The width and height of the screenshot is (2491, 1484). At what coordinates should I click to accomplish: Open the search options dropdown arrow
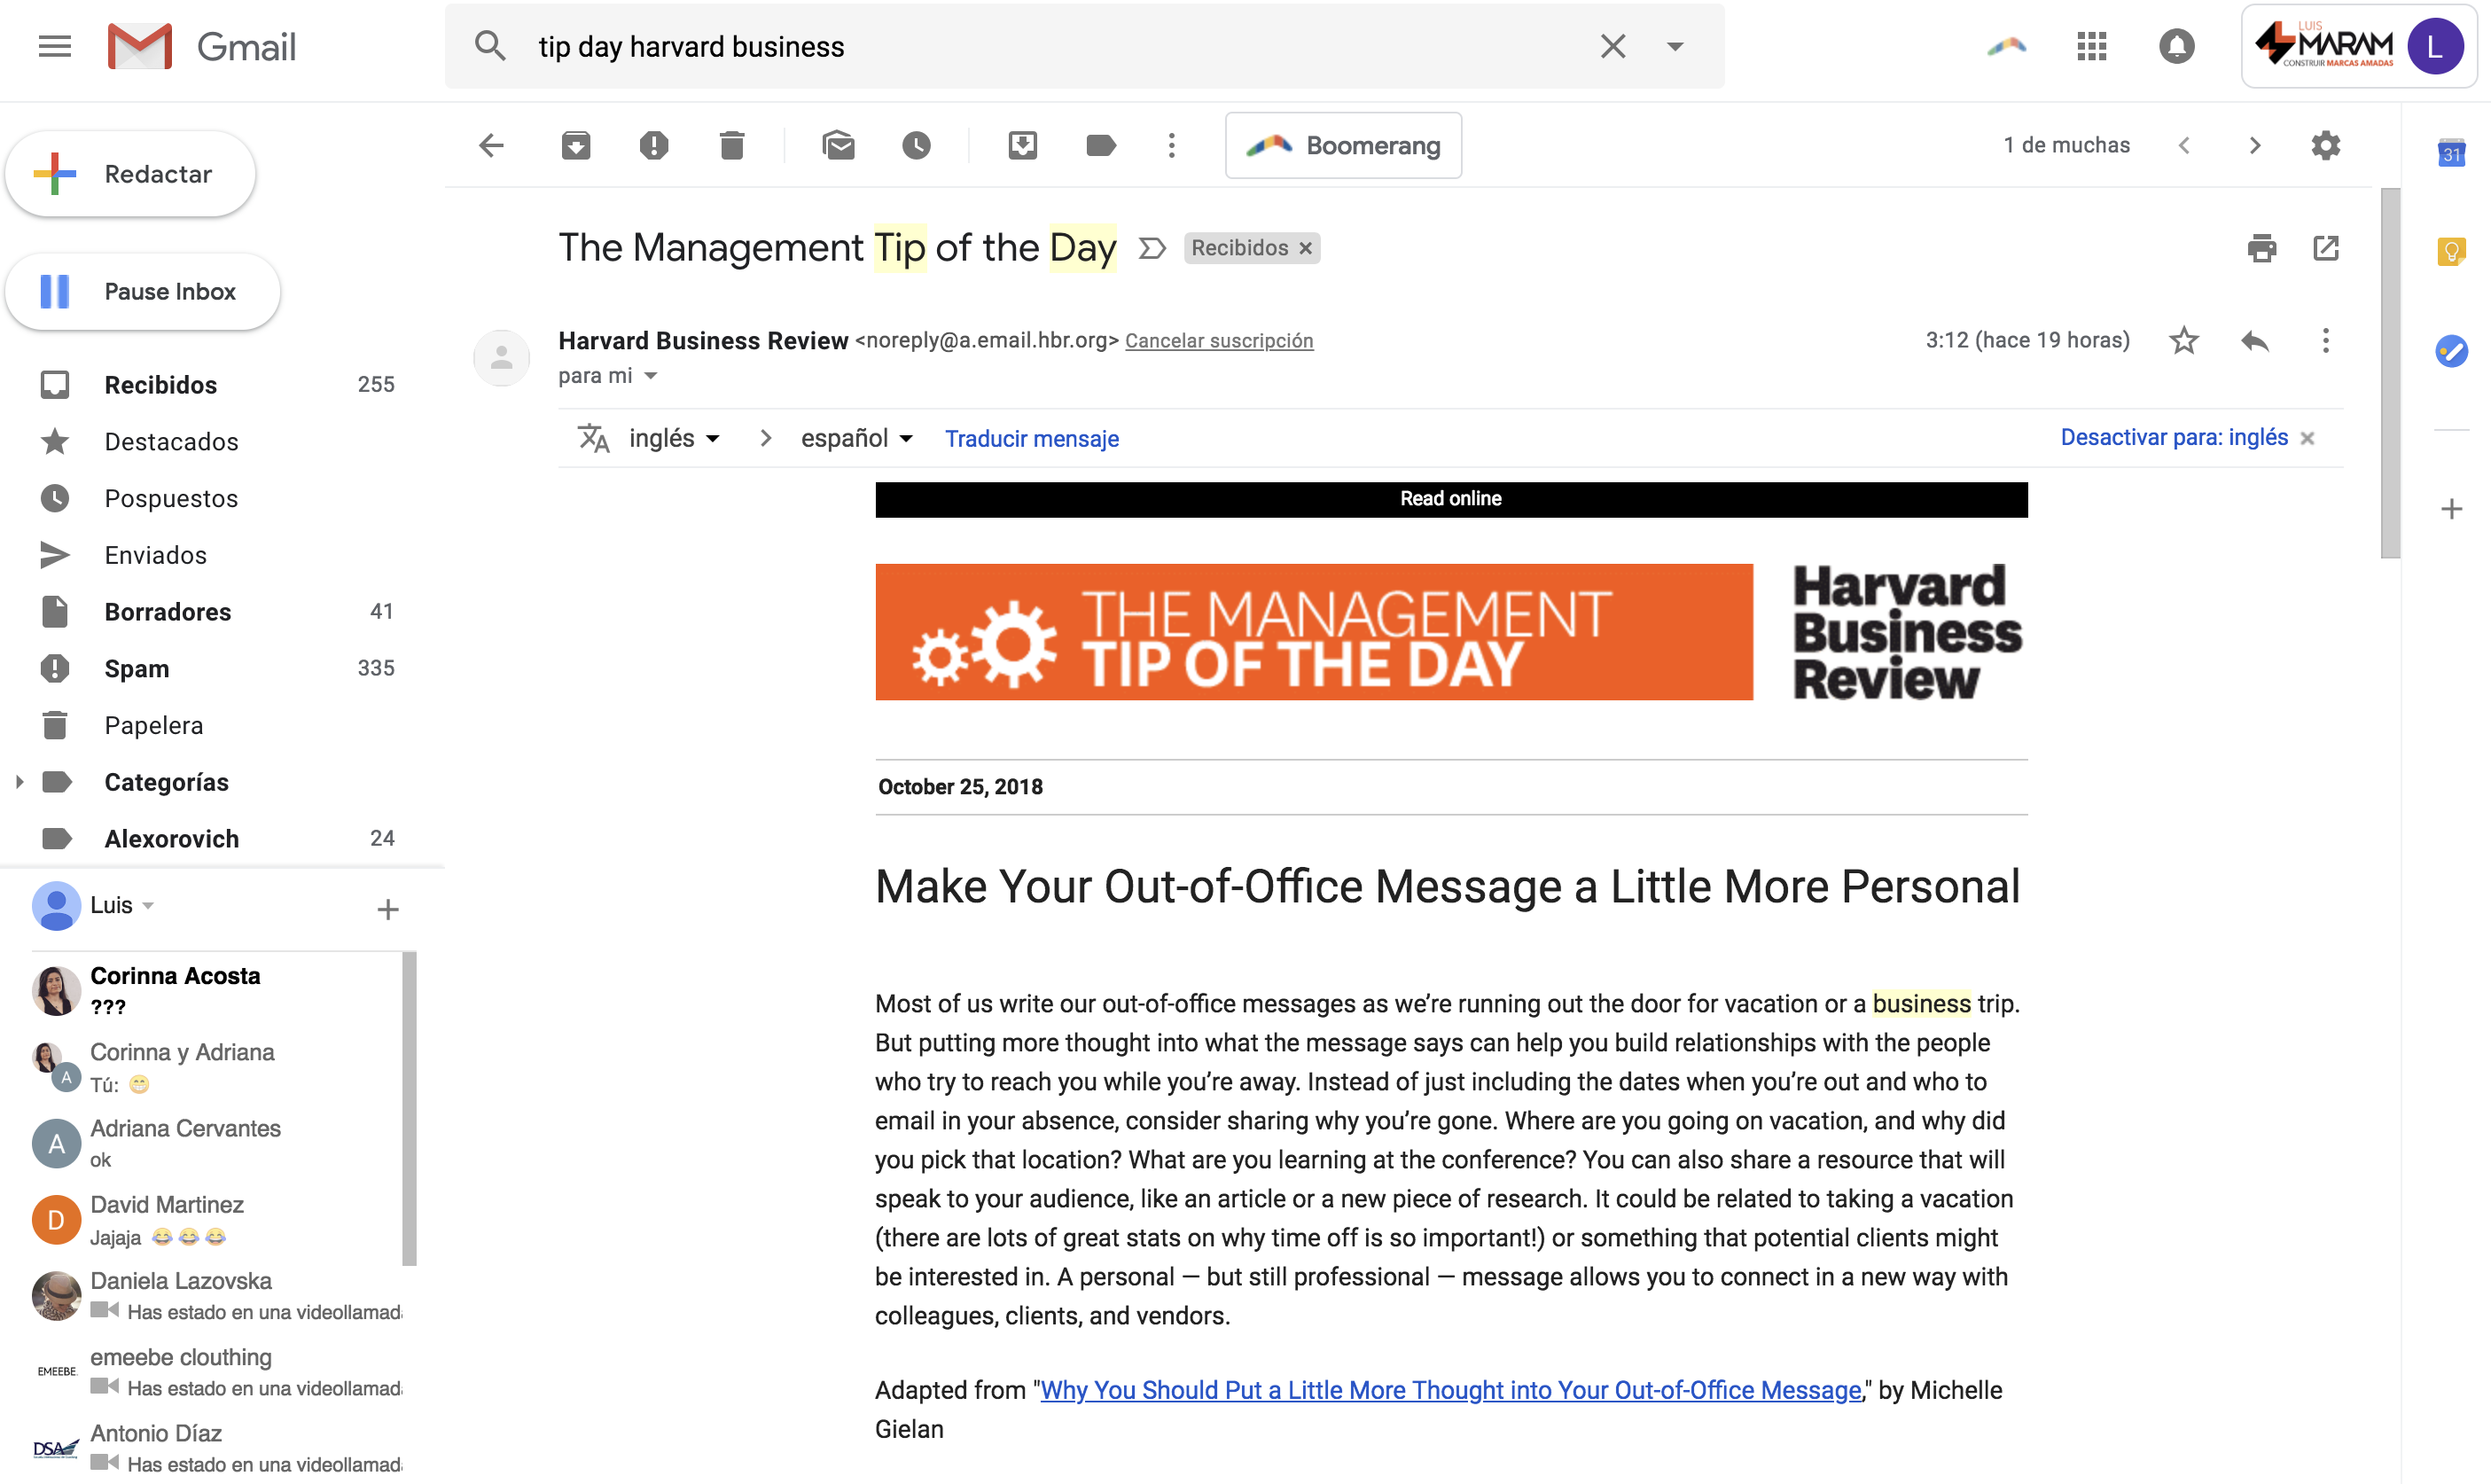(x=1675, y=46)
